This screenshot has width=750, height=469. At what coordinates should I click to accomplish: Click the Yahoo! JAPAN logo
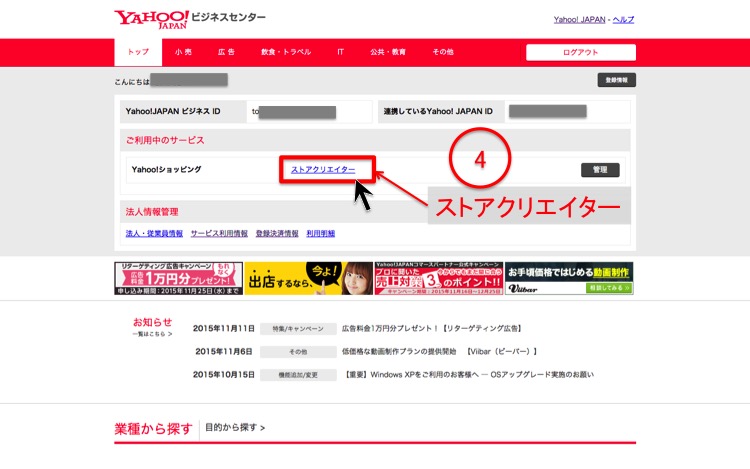151,19
